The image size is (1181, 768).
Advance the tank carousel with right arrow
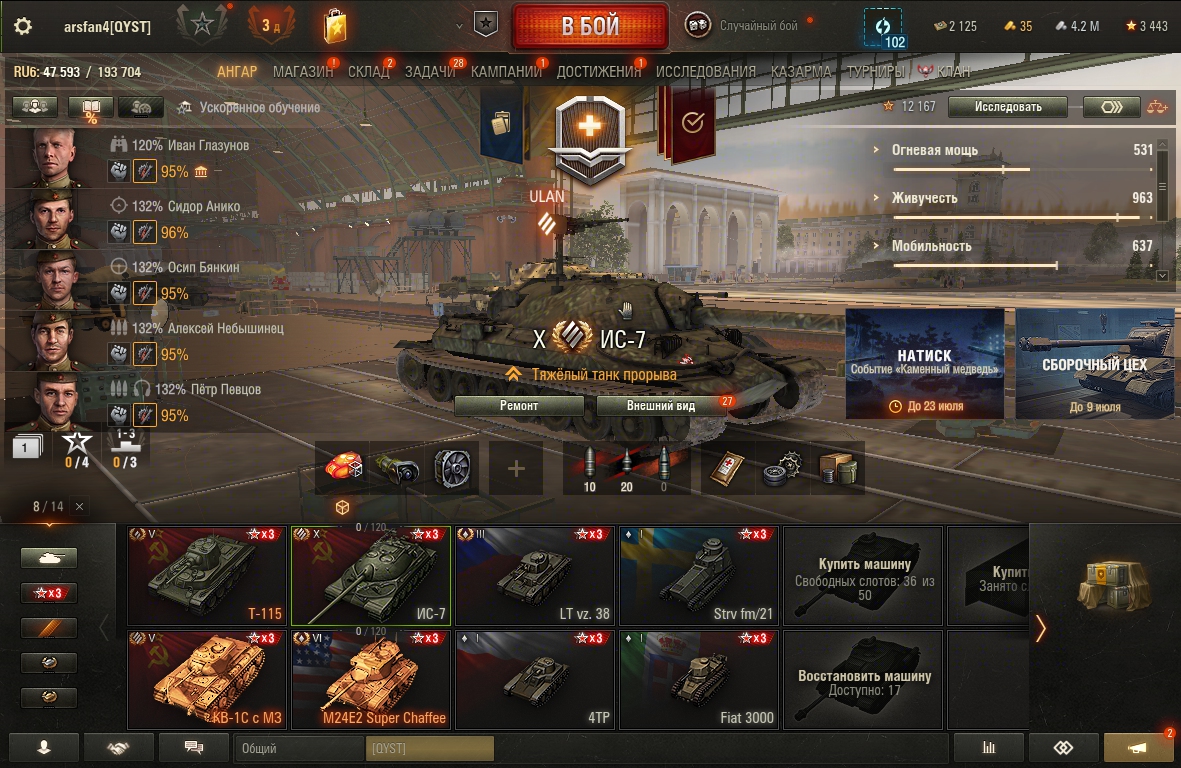click(1041, 628)
